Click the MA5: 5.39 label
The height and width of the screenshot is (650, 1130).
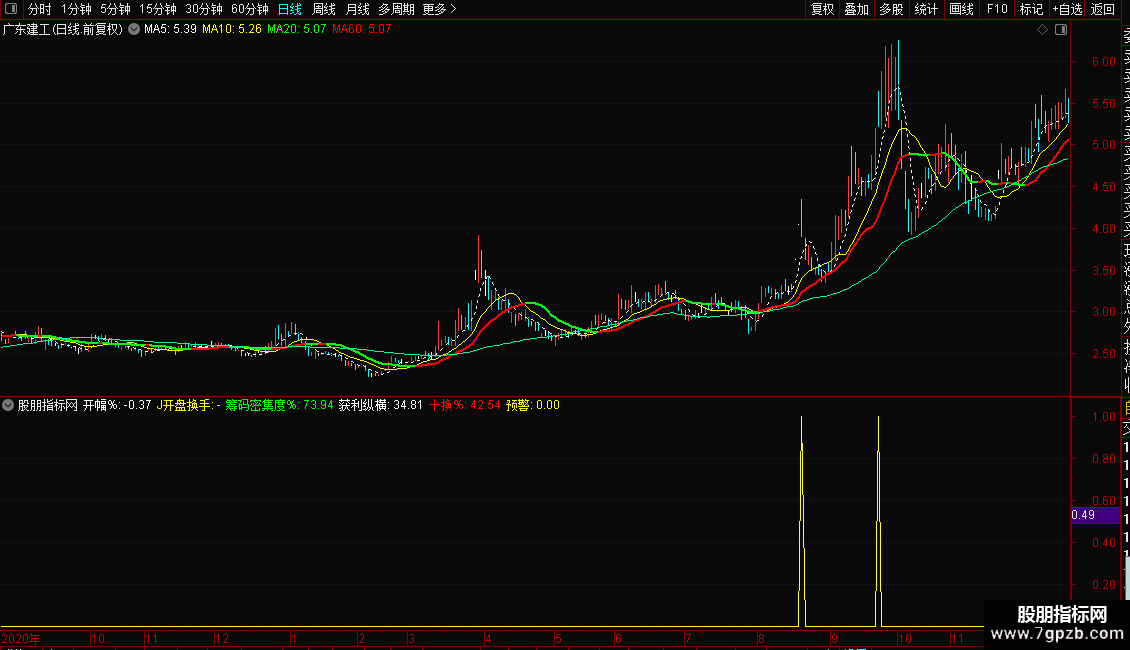tap(170, 30)
